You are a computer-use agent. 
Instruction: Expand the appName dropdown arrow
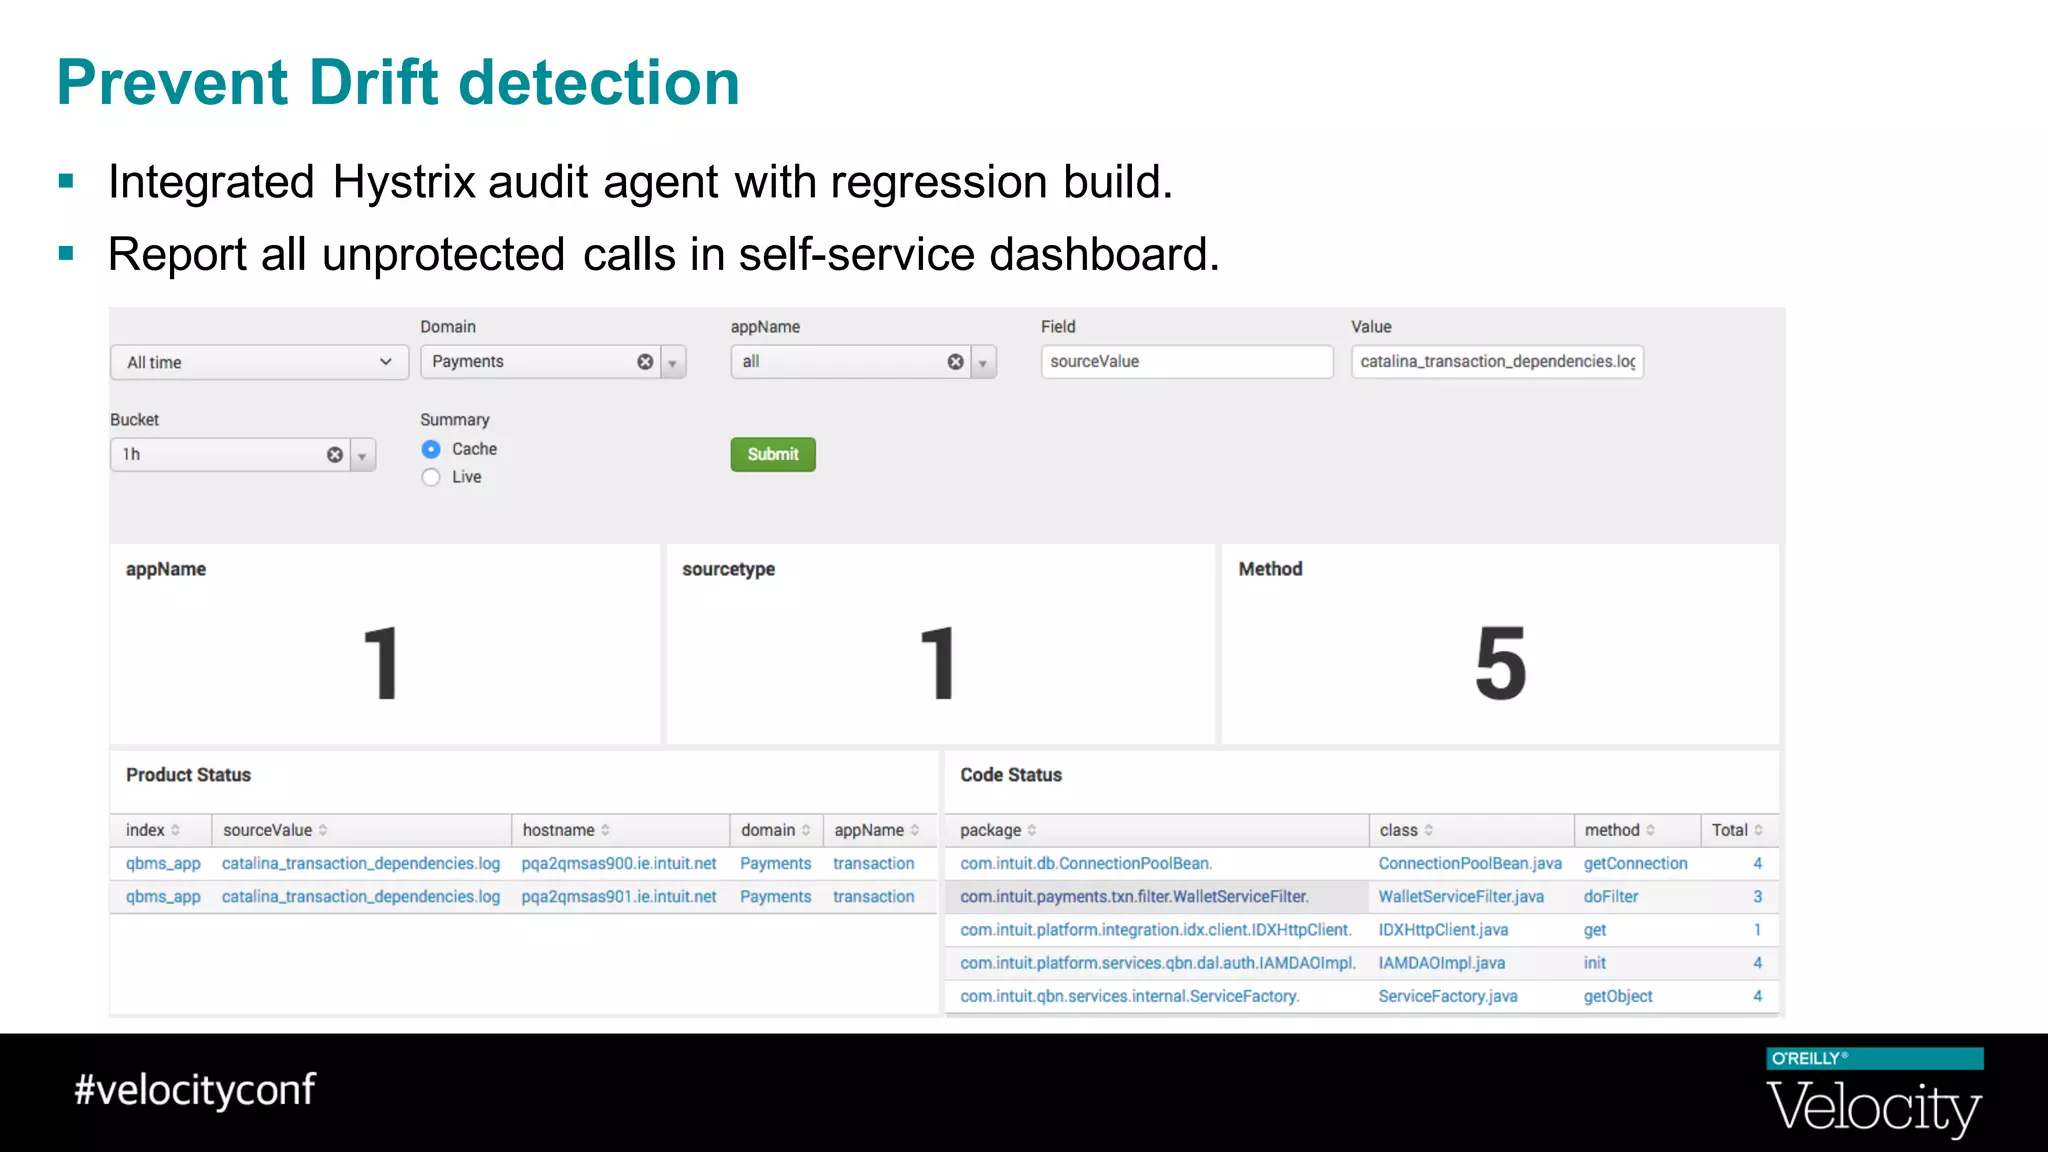click(983, 362)
